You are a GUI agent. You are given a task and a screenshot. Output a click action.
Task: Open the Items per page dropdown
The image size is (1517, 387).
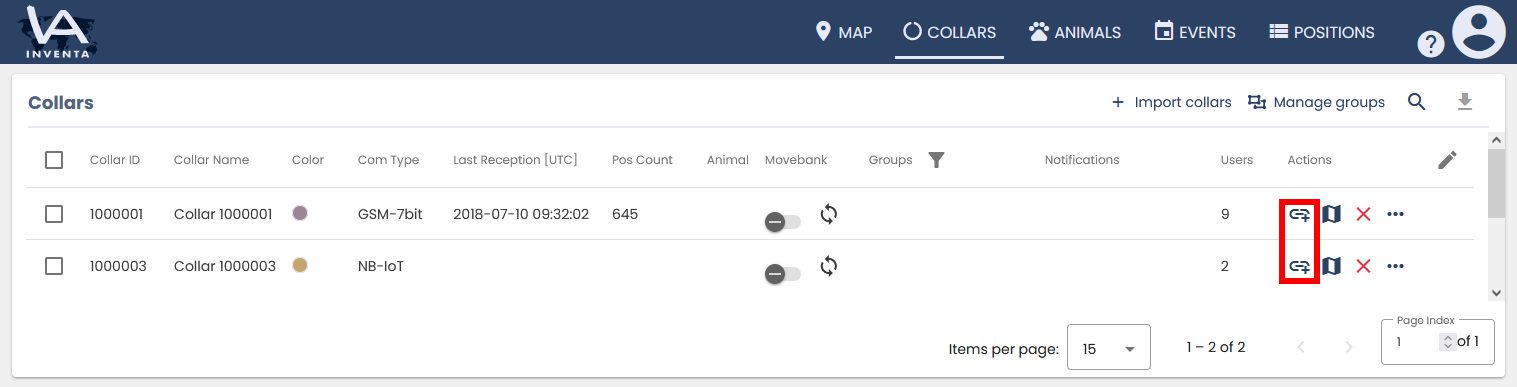1109,348
